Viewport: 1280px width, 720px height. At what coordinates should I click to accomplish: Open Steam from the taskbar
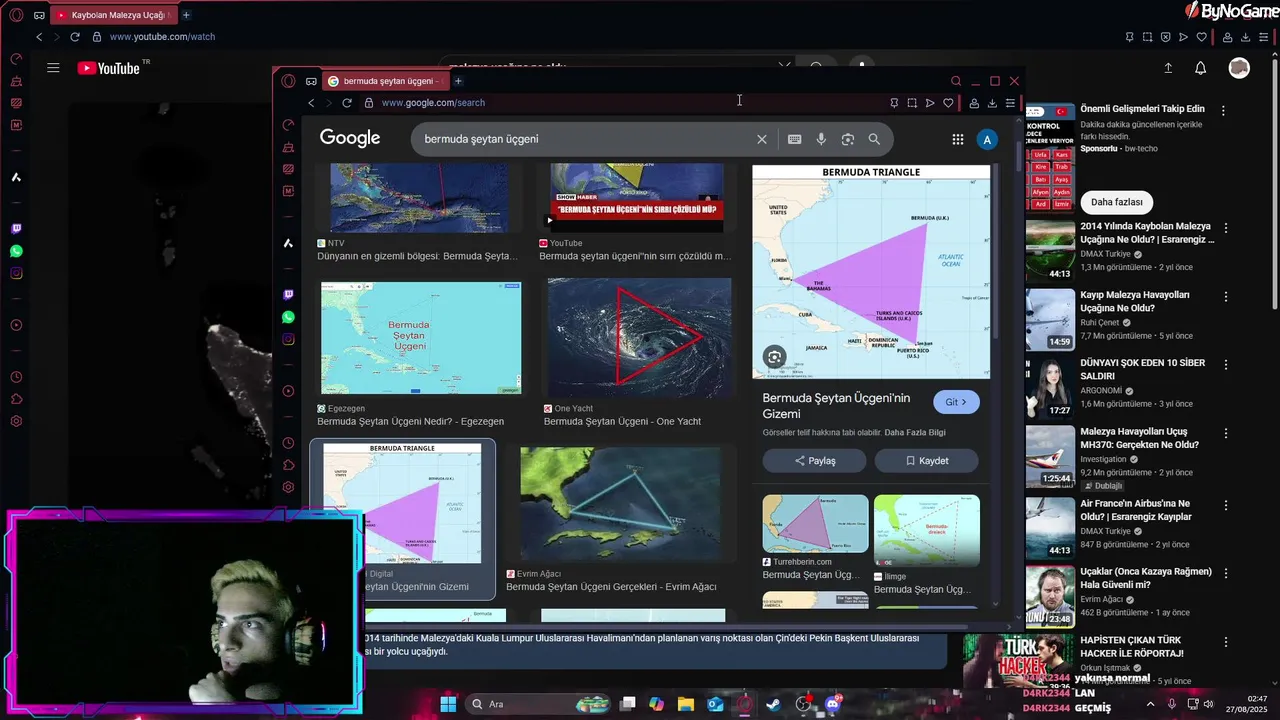point(774,704)
